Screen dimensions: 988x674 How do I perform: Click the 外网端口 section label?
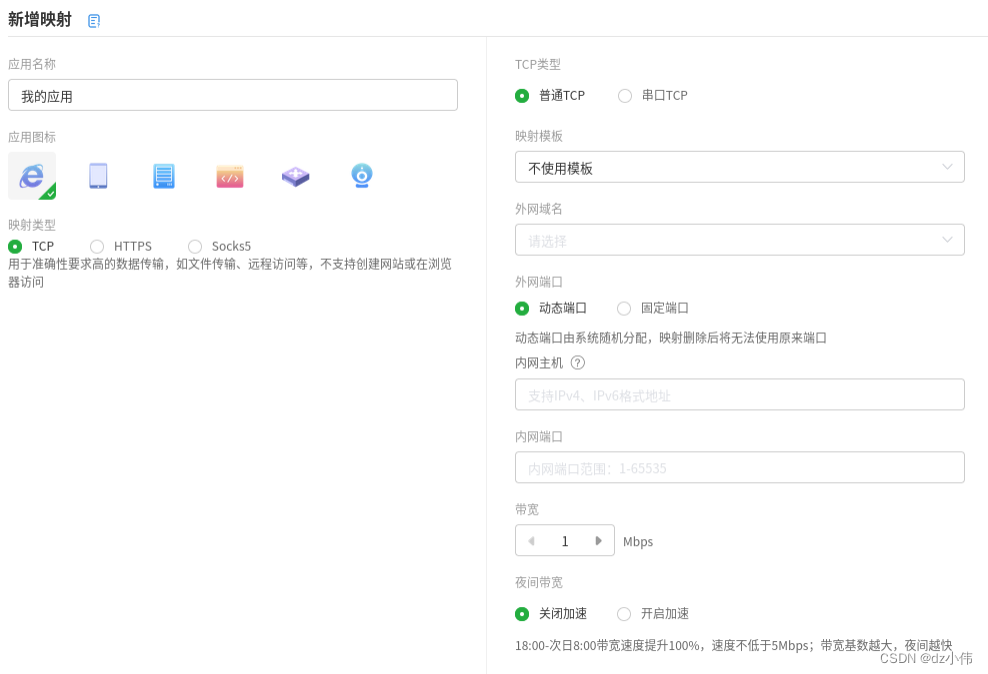coord(539,282)
